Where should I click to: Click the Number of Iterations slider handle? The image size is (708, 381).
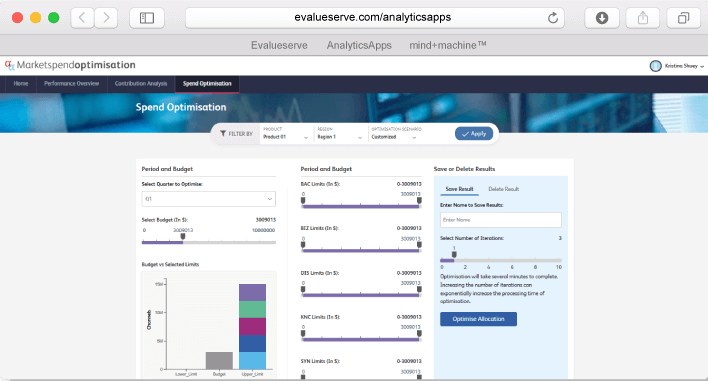454,255
